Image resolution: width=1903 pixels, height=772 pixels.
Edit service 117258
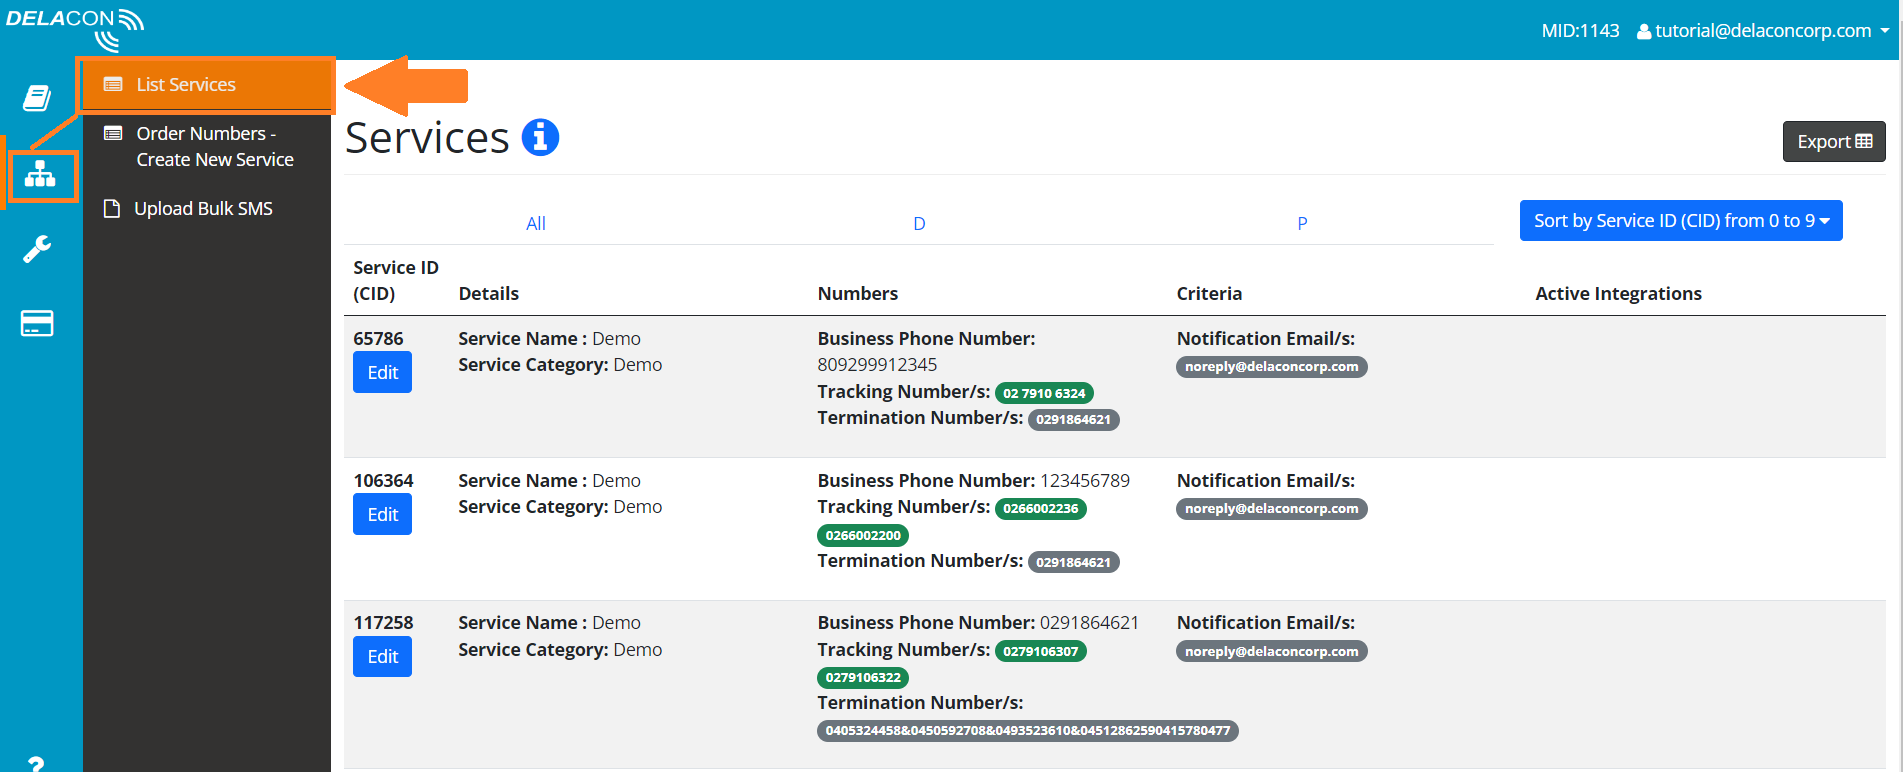pos(382,656)
